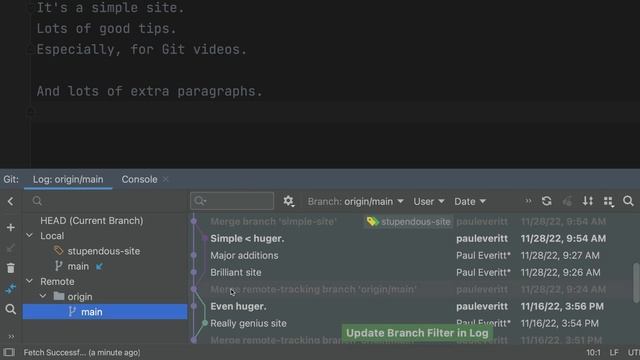The image size is (640, 360).
Task: Click the commit log vertical scrollbar
Action: [x=636, y=283]
